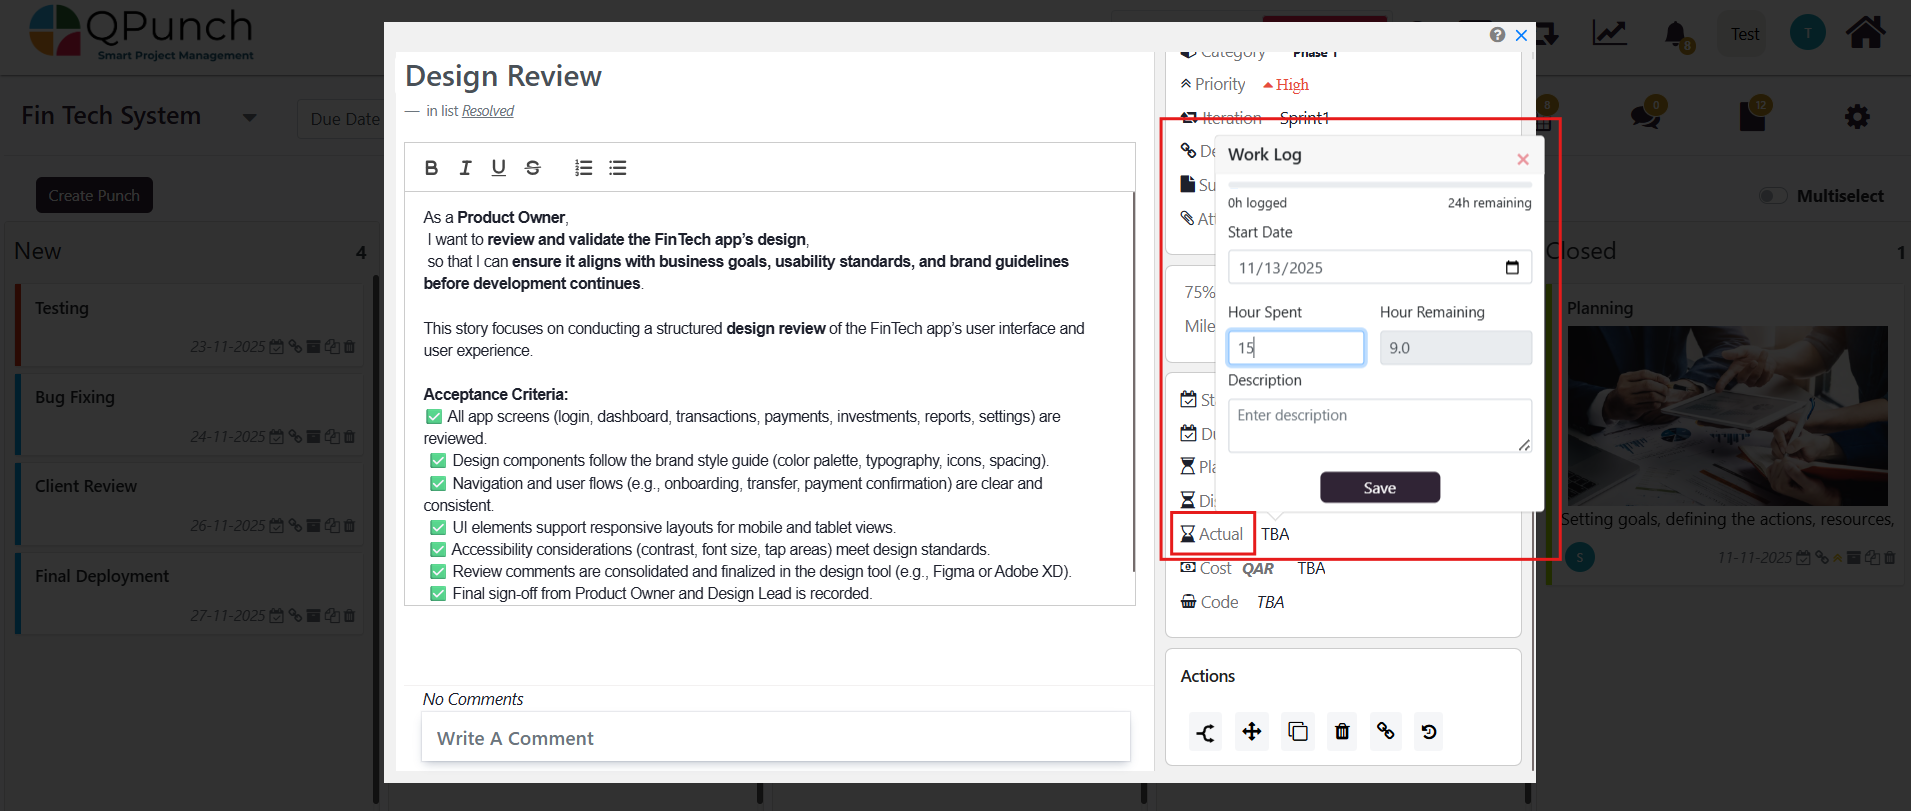Toggle strikethrough text formatting
Viewport: 1911px width, 811px height.
tap(533, 168)
